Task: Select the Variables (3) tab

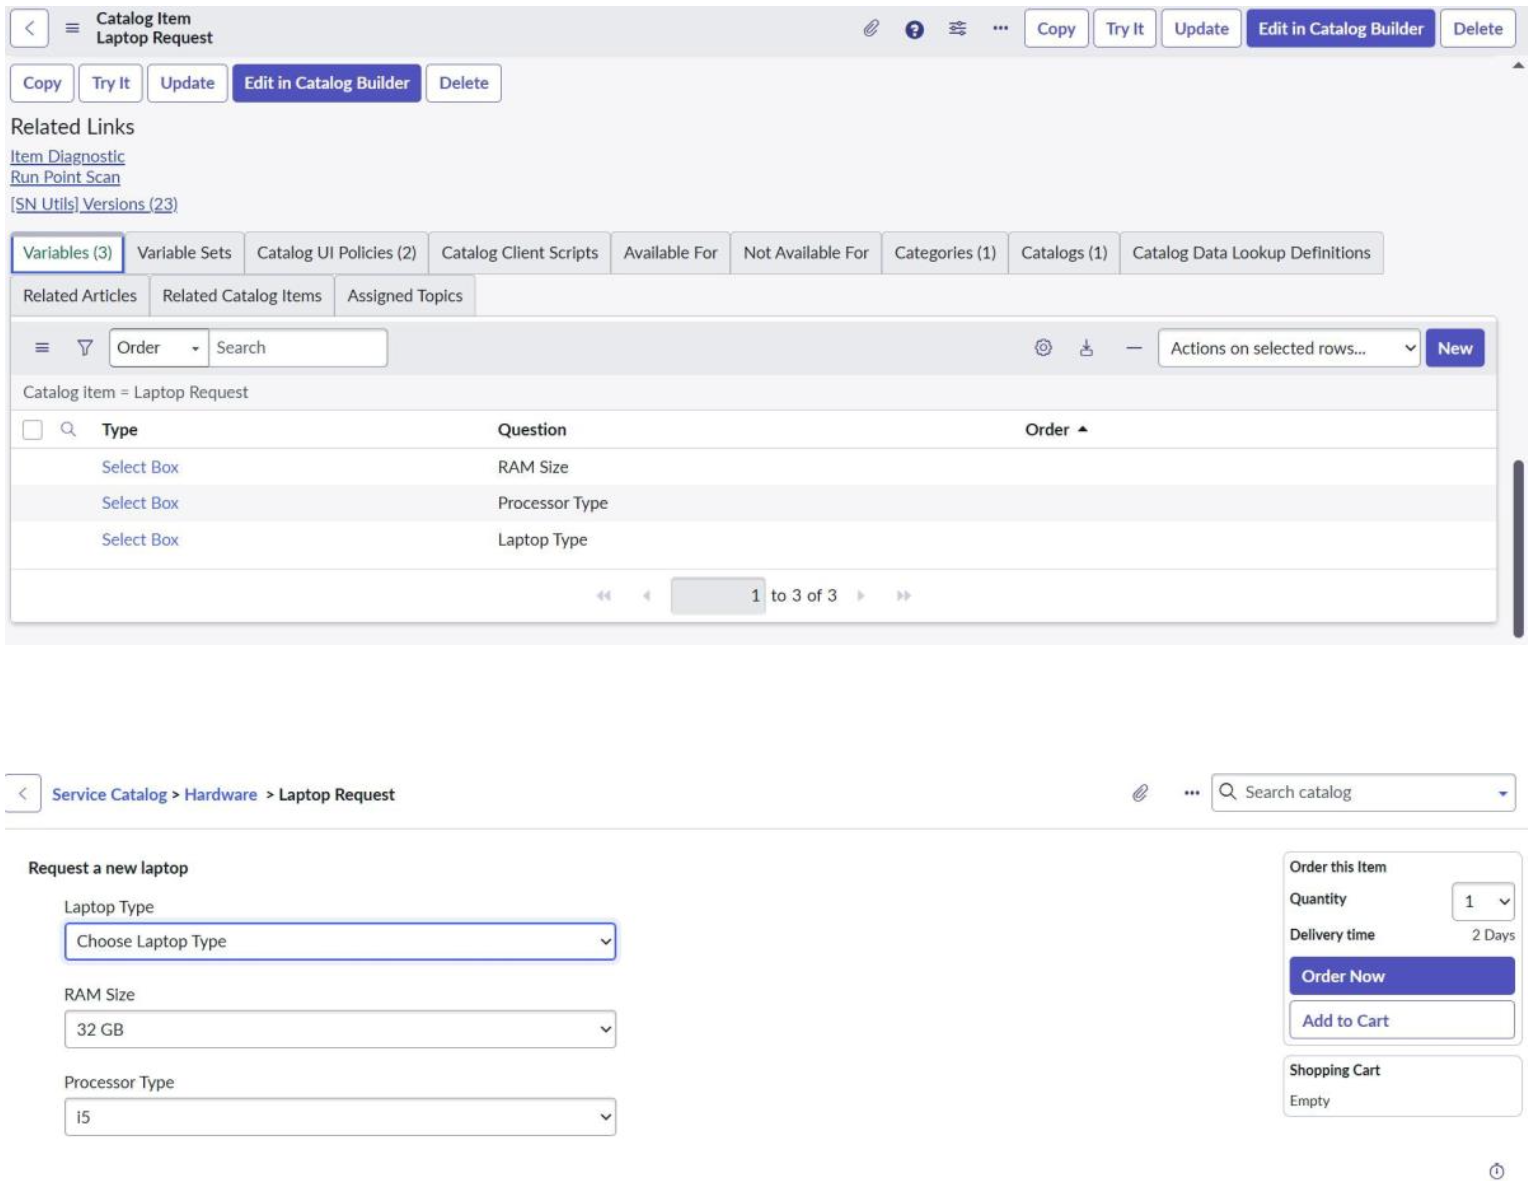Action: [67, 253]
